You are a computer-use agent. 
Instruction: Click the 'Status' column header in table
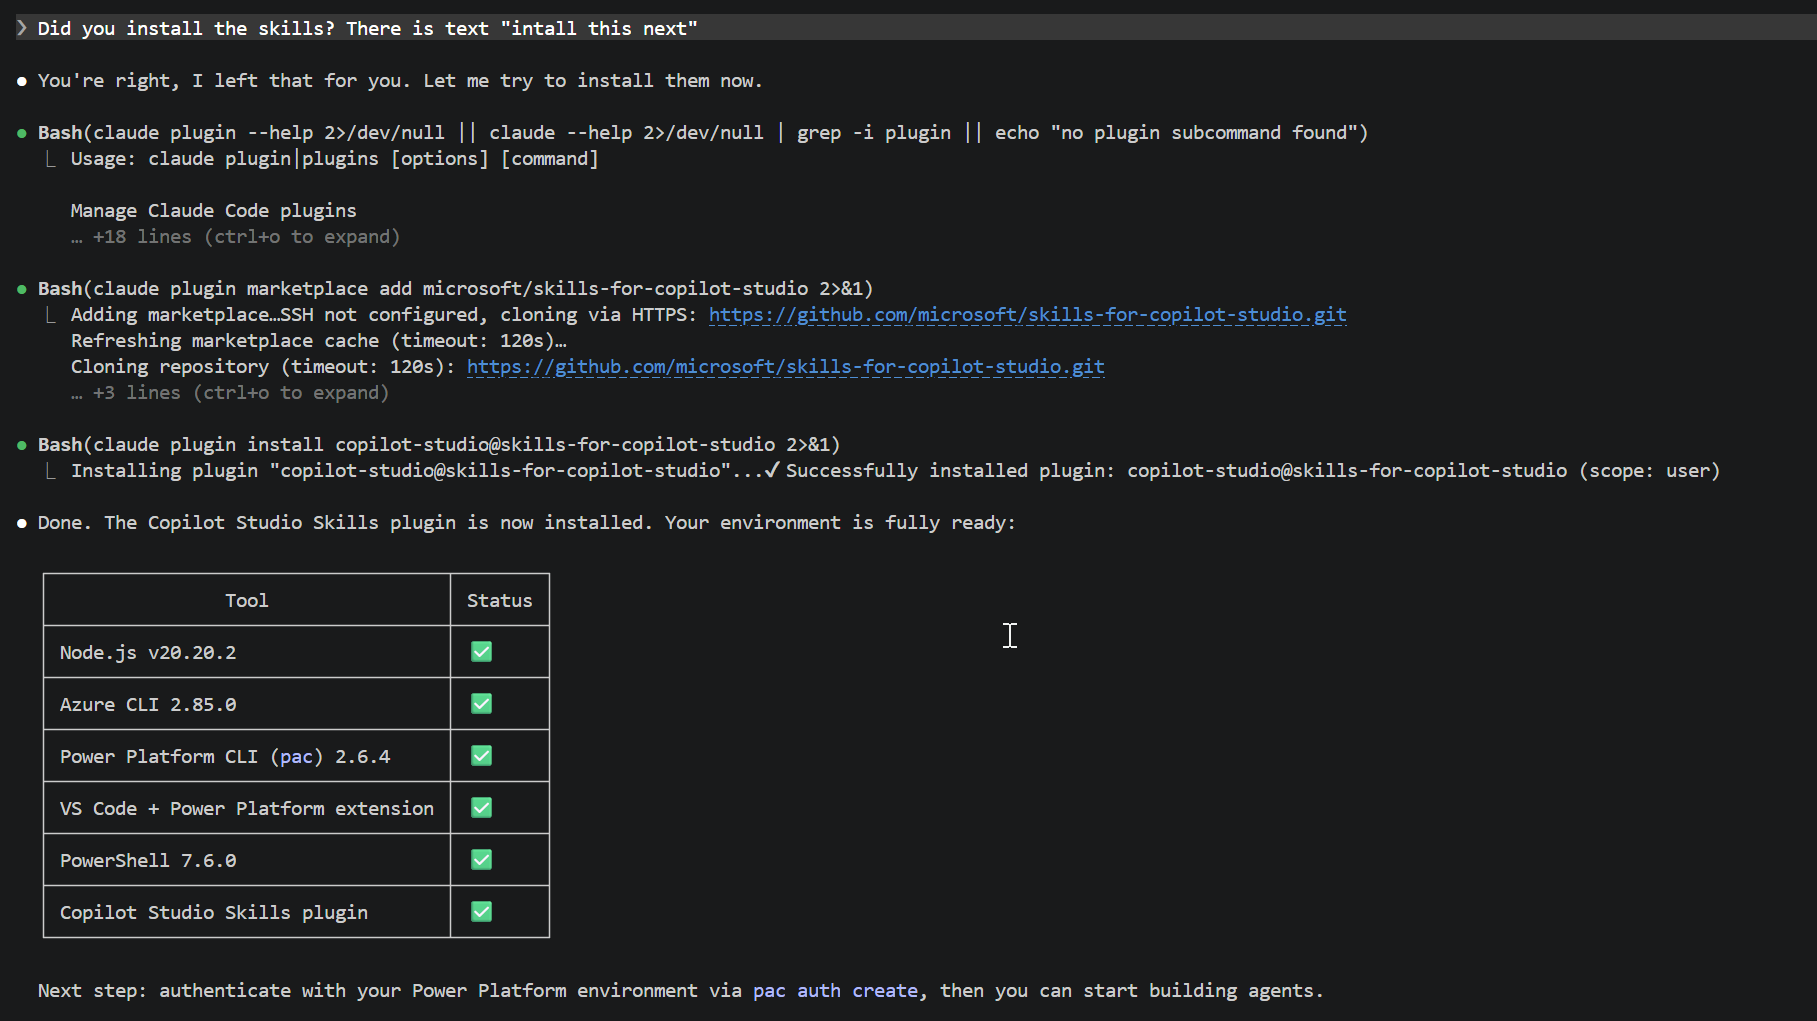coord(499,600)
